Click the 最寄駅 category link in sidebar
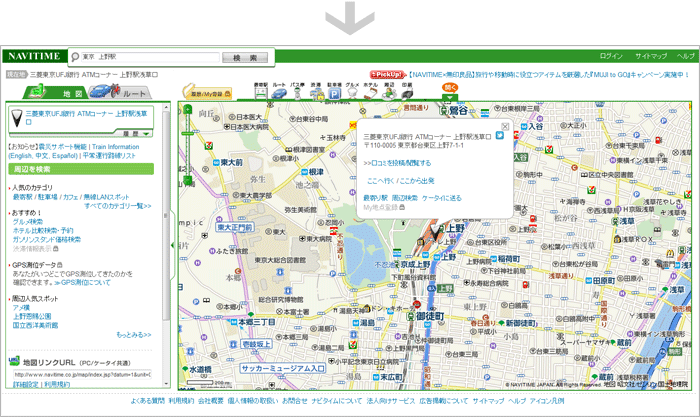The height and width of the screenshot is (417, 700). tap(22, 197)
